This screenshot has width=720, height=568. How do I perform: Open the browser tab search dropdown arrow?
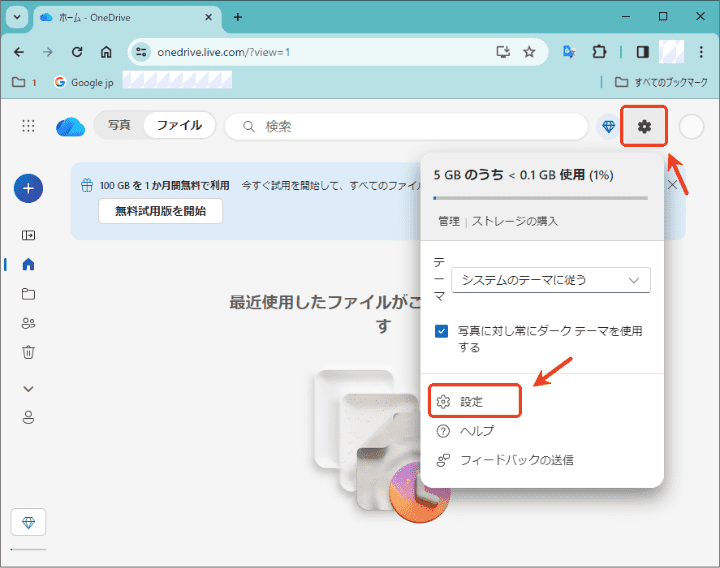point(17,17)
